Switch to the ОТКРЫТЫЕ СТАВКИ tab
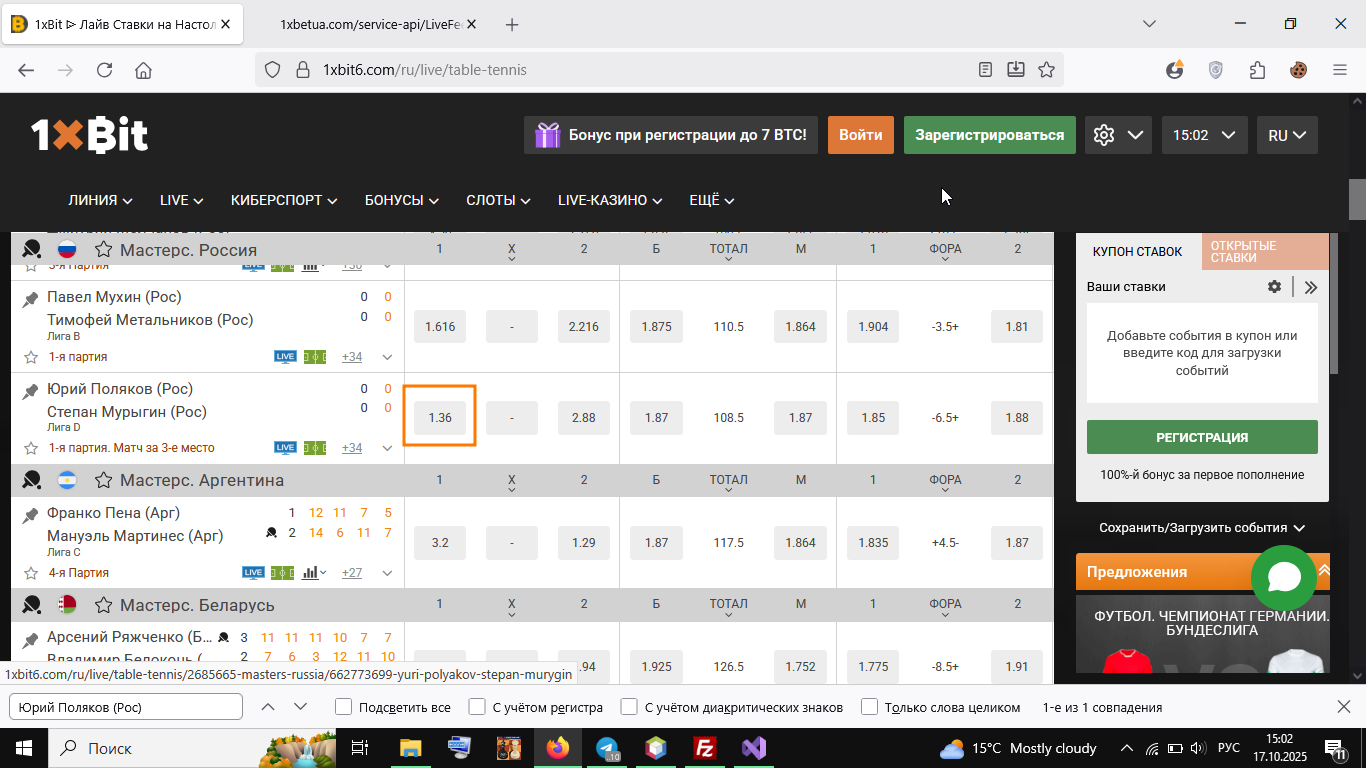This screenshot has width=1366, height=768. 1265,252
